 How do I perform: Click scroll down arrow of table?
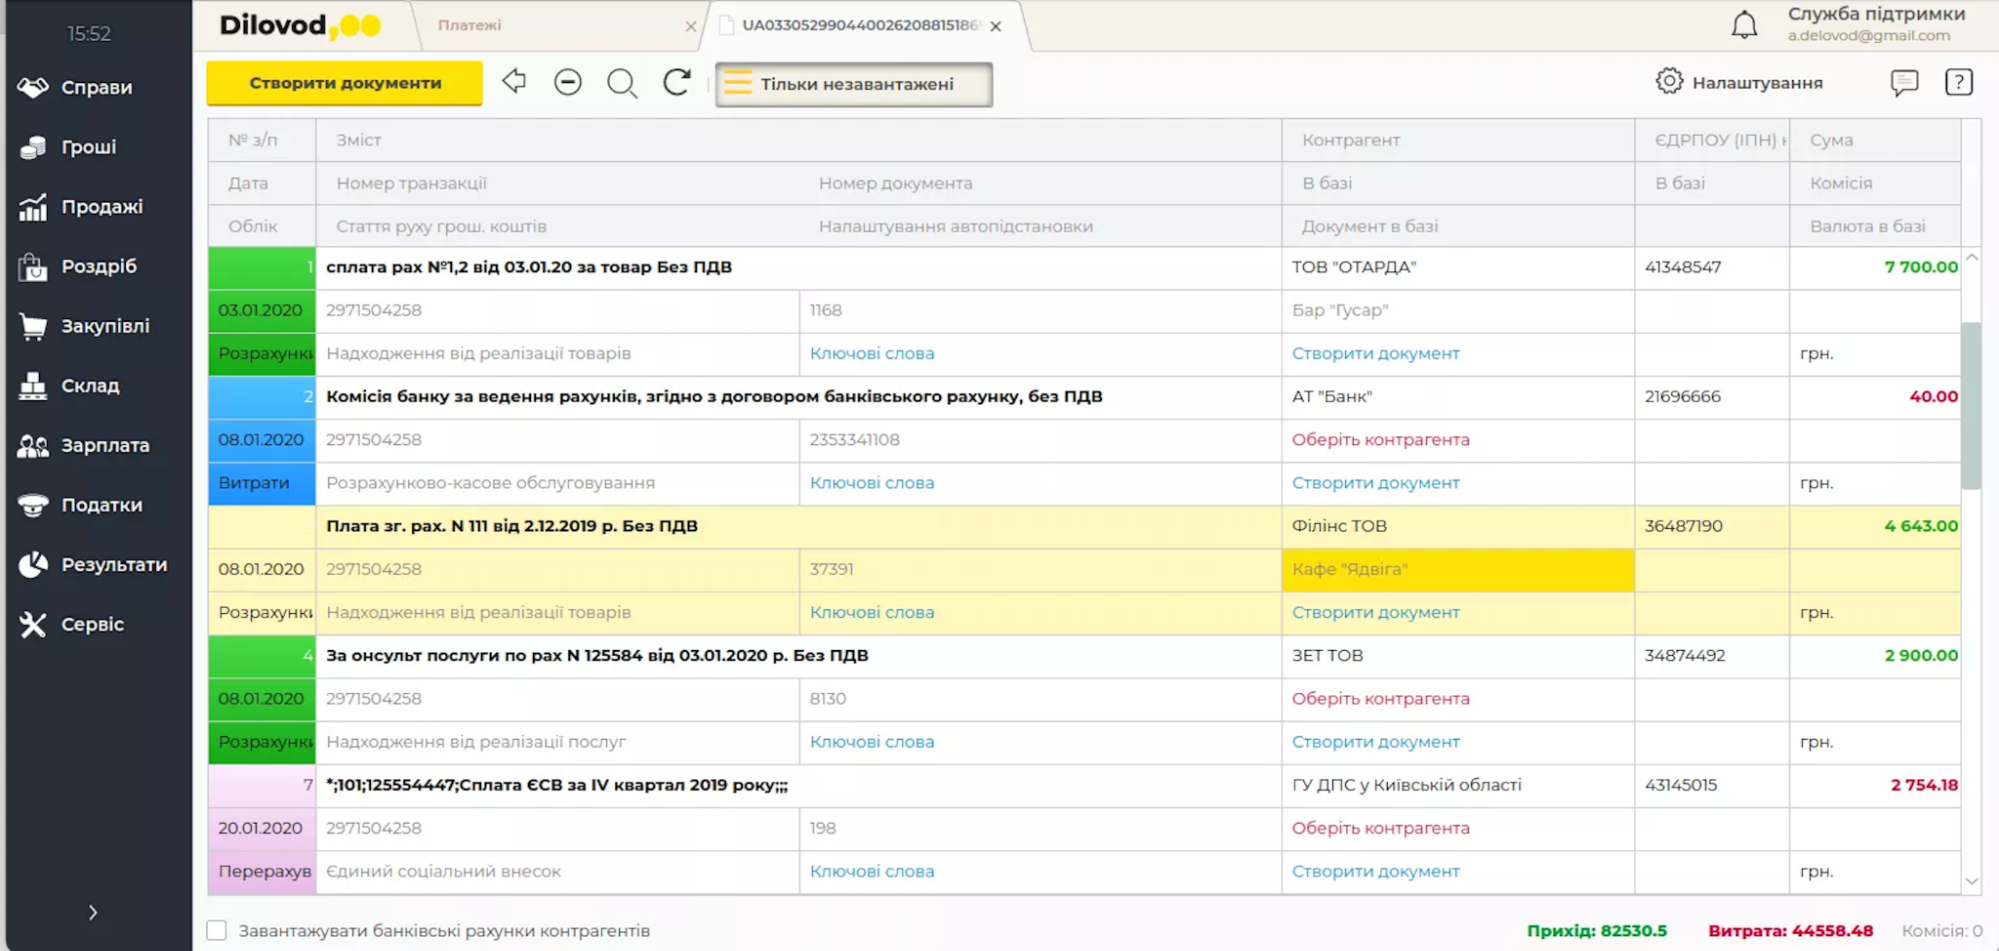pos(1971,881)
